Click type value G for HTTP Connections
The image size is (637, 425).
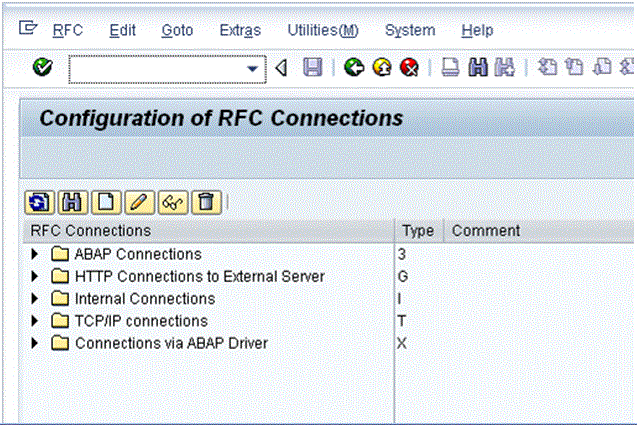click(403, 277)
